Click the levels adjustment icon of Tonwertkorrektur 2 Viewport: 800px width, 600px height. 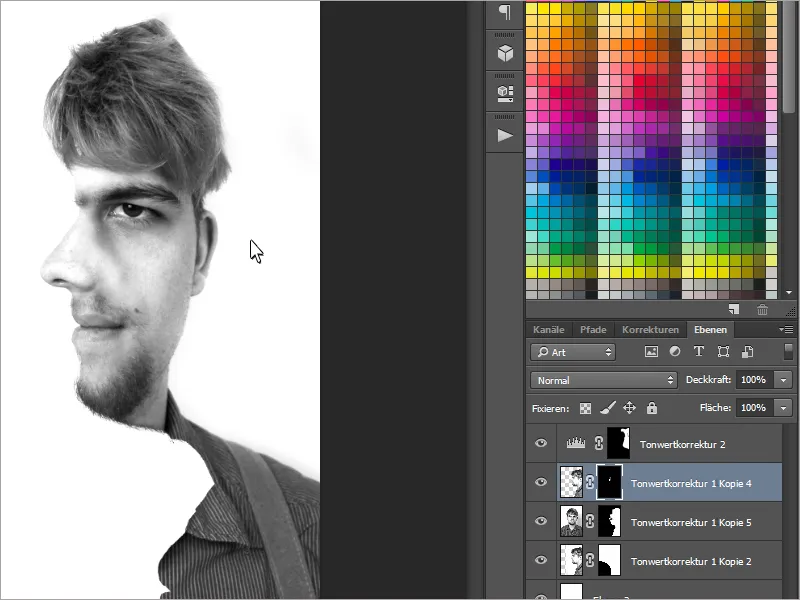tap(576, 443)
